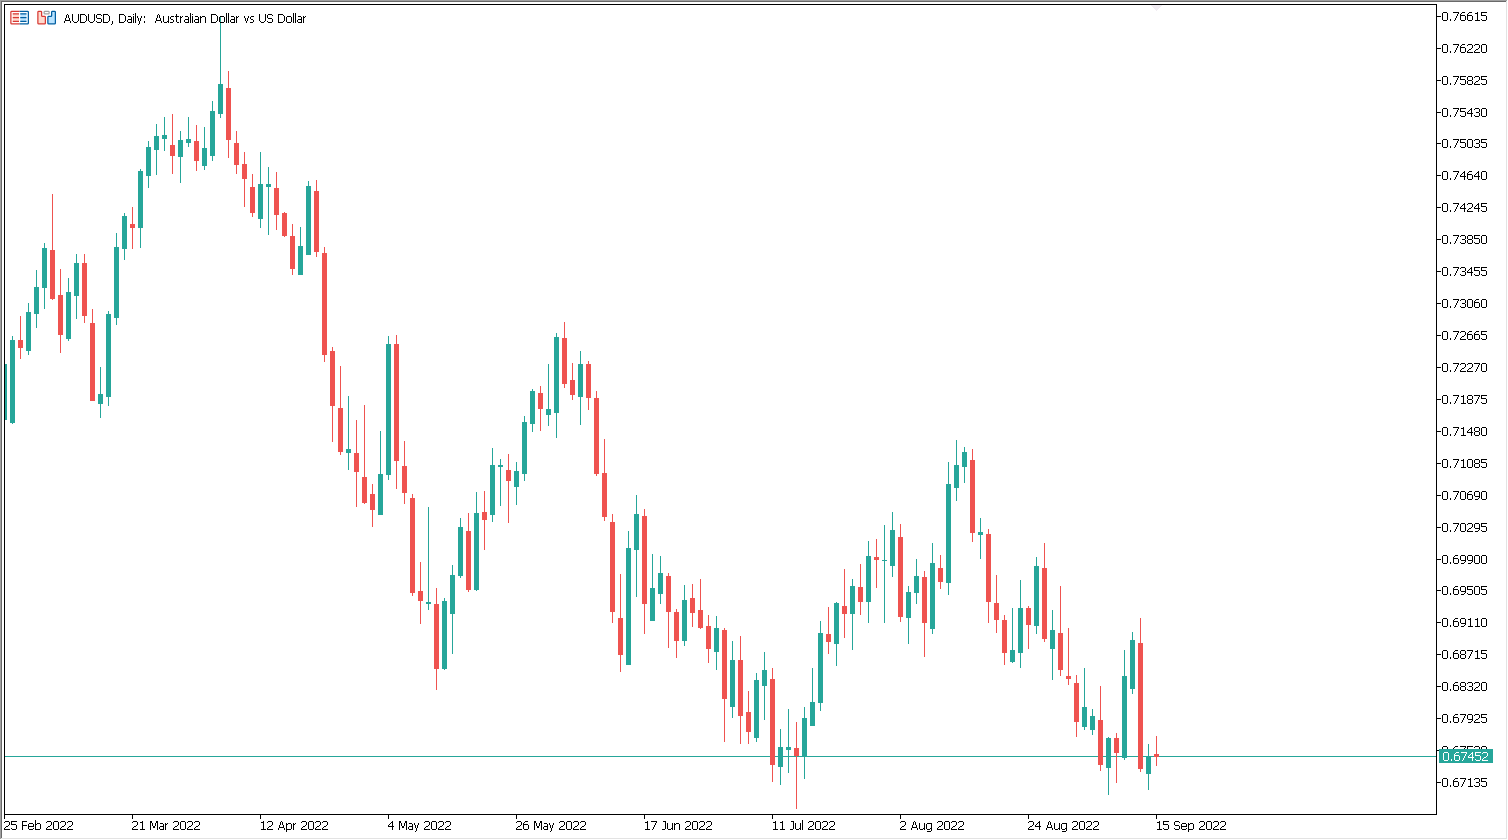Click the 12 Apr 2022 date label
This screenshot has width=1508, height=840.
click(294, 826)
